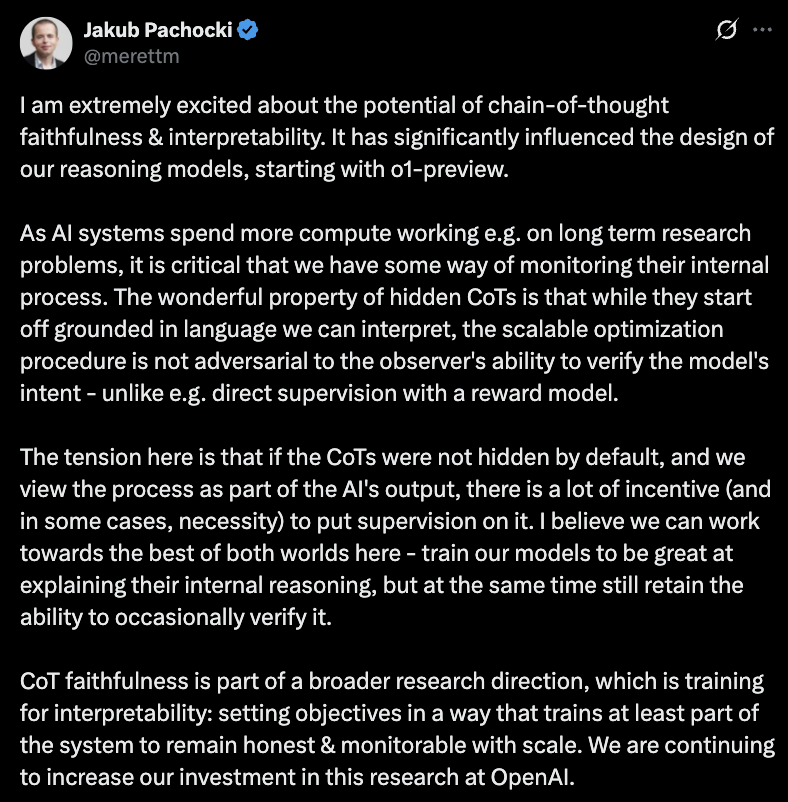Open the Grok explain-post icon
788x802 pixels.
(727, 29)
